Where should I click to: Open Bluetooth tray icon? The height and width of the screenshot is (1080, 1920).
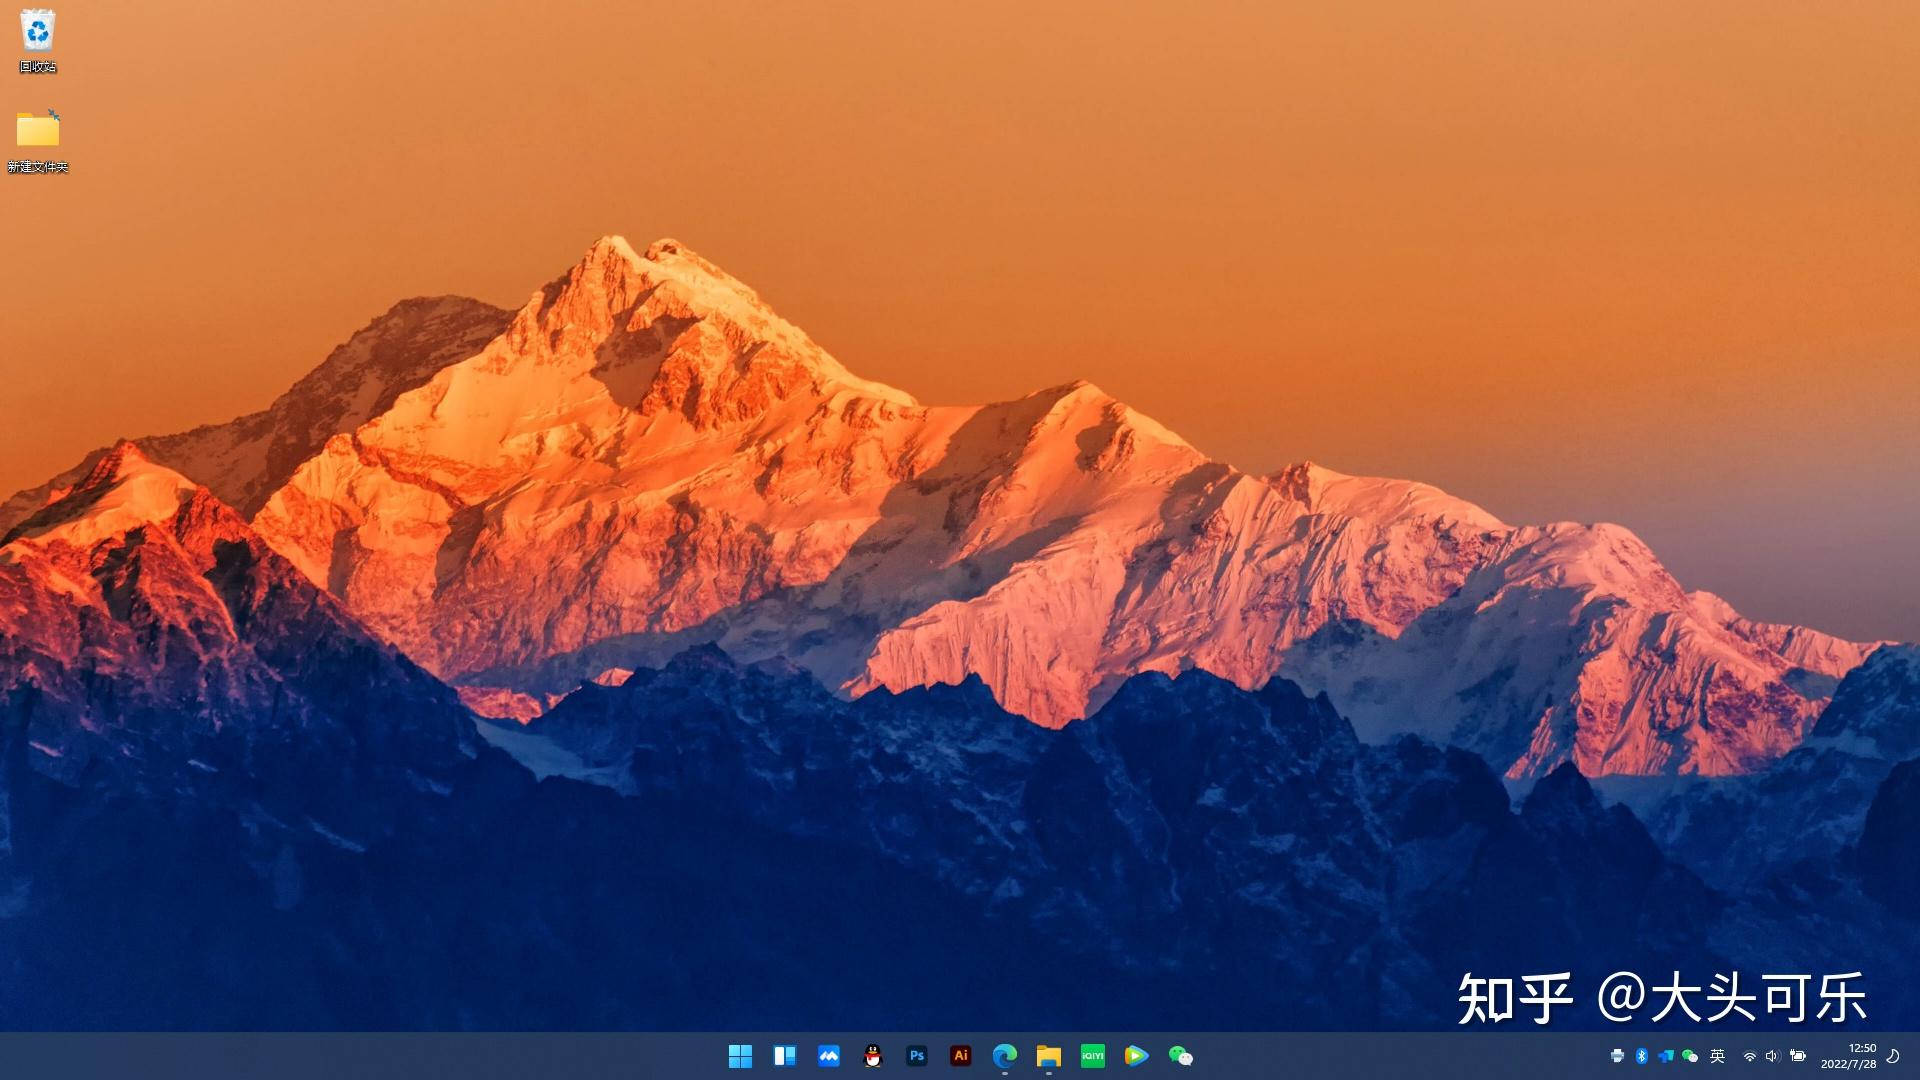point(1641,1056)
